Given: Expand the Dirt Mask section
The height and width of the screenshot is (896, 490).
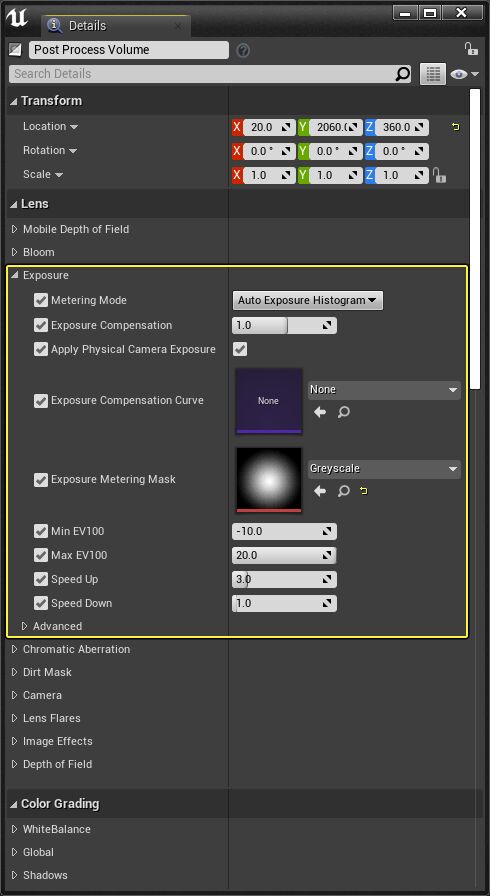Looking at the screenshot, I should coord(14,673).
